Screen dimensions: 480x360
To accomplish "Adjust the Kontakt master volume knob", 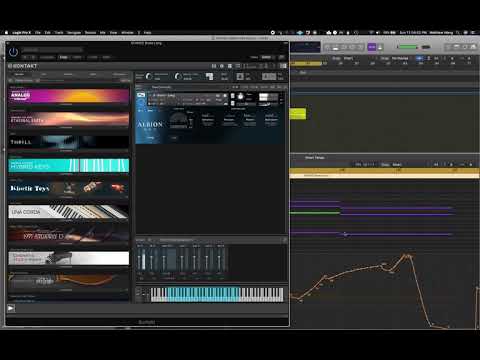I will point(149,77).
